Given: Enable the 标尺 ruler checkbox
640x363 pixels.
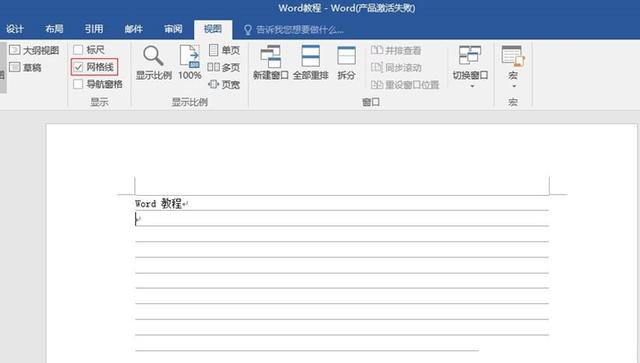Looking at the screenshot, I should 78,50.
